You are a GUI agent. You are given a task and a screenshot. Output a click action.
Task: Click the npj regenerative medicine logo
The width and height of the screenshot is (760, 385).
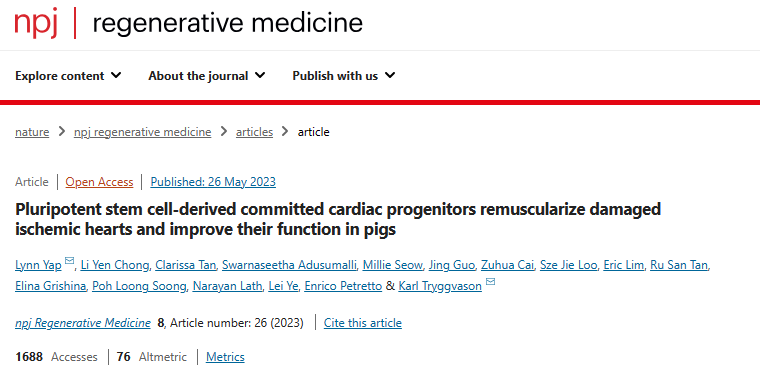coord(189,23)
